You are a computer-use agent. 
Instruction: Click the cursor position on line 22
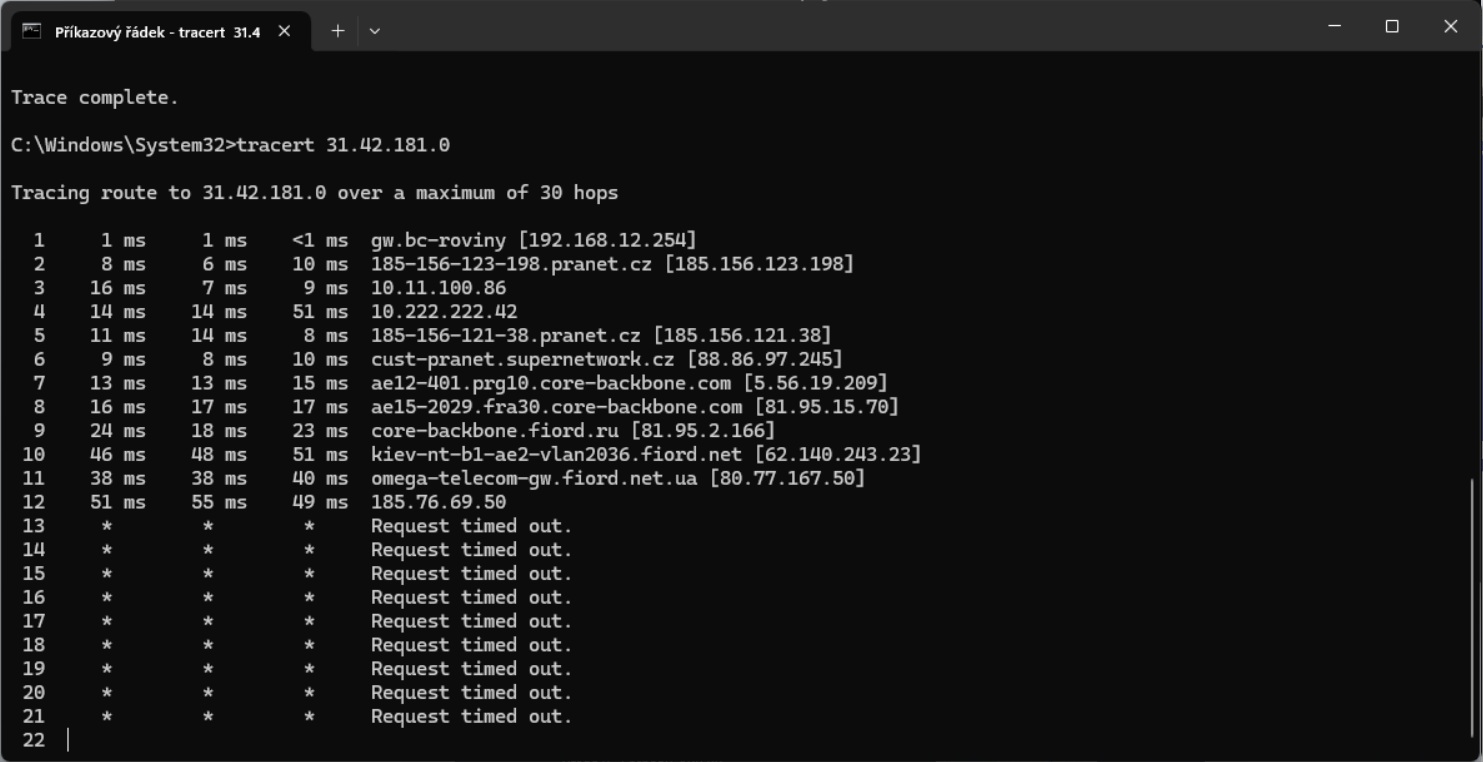click(69, 740)
